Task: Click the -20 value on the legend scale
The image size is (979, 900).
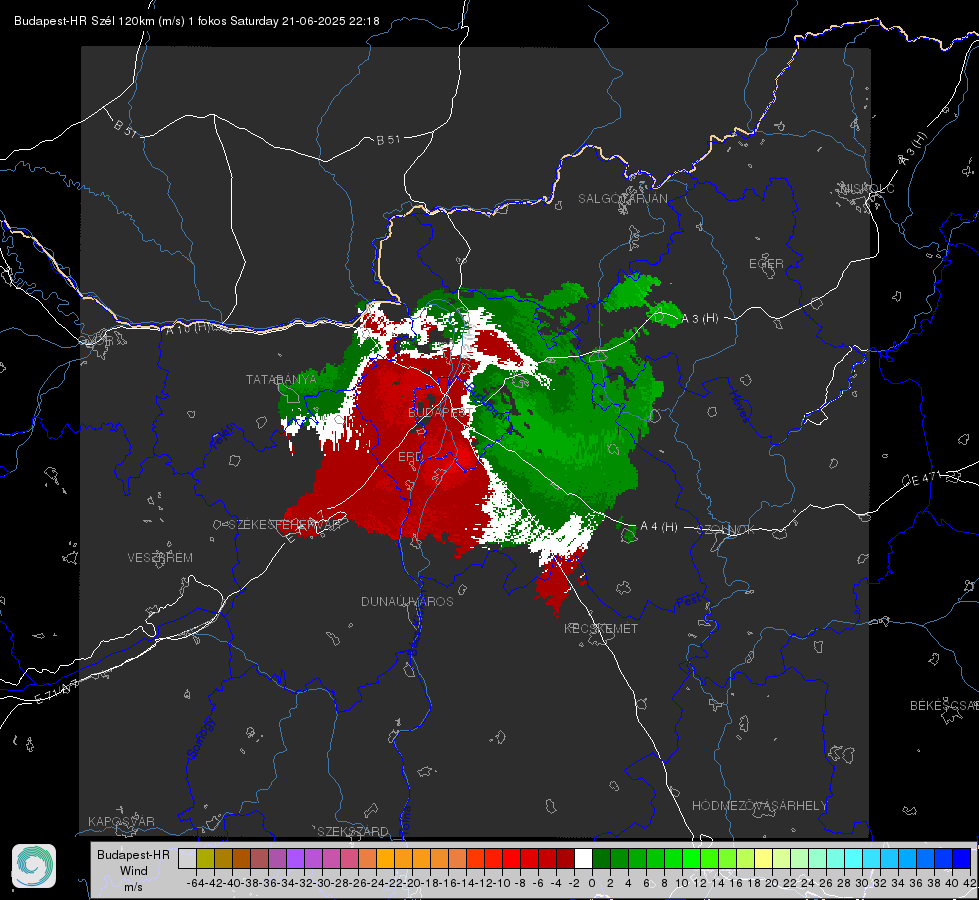Action: click(x=412, y=883)
